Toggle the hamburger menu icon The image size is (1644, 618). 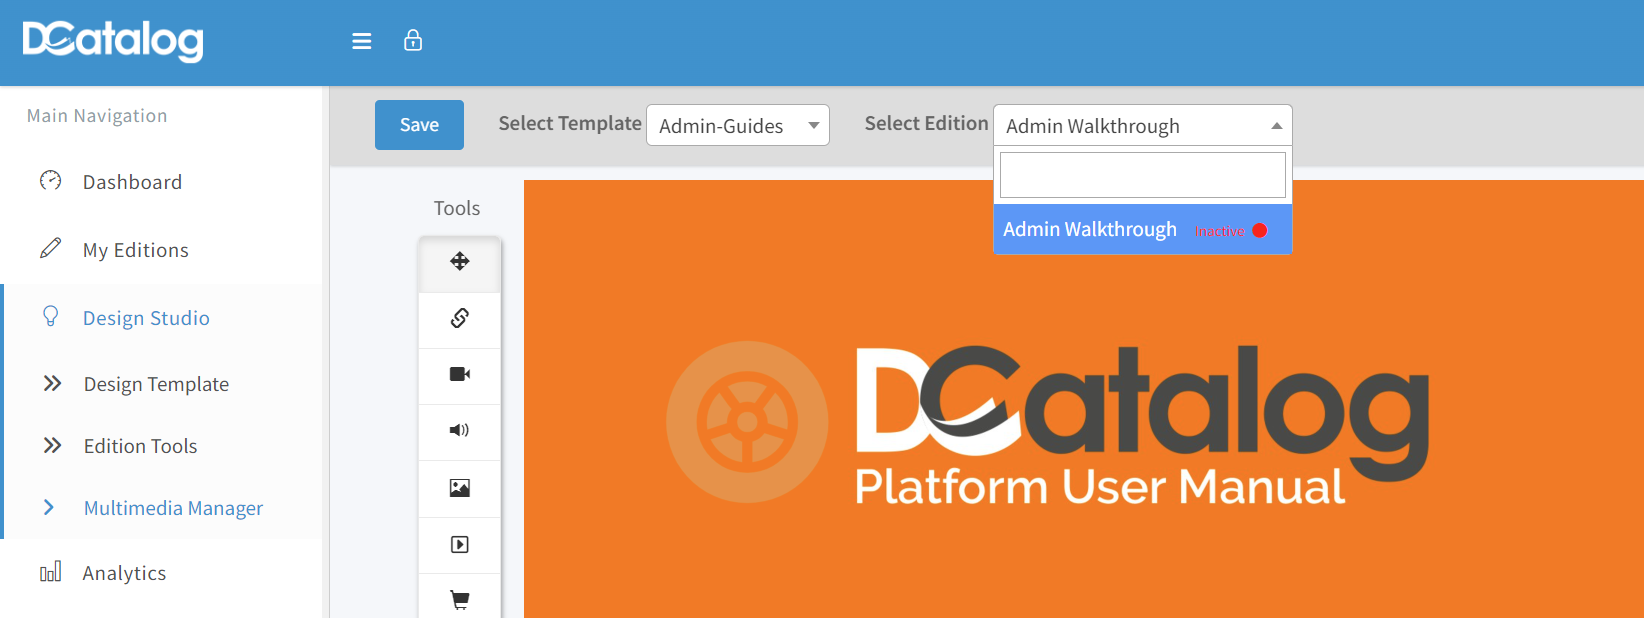(362, 41)
